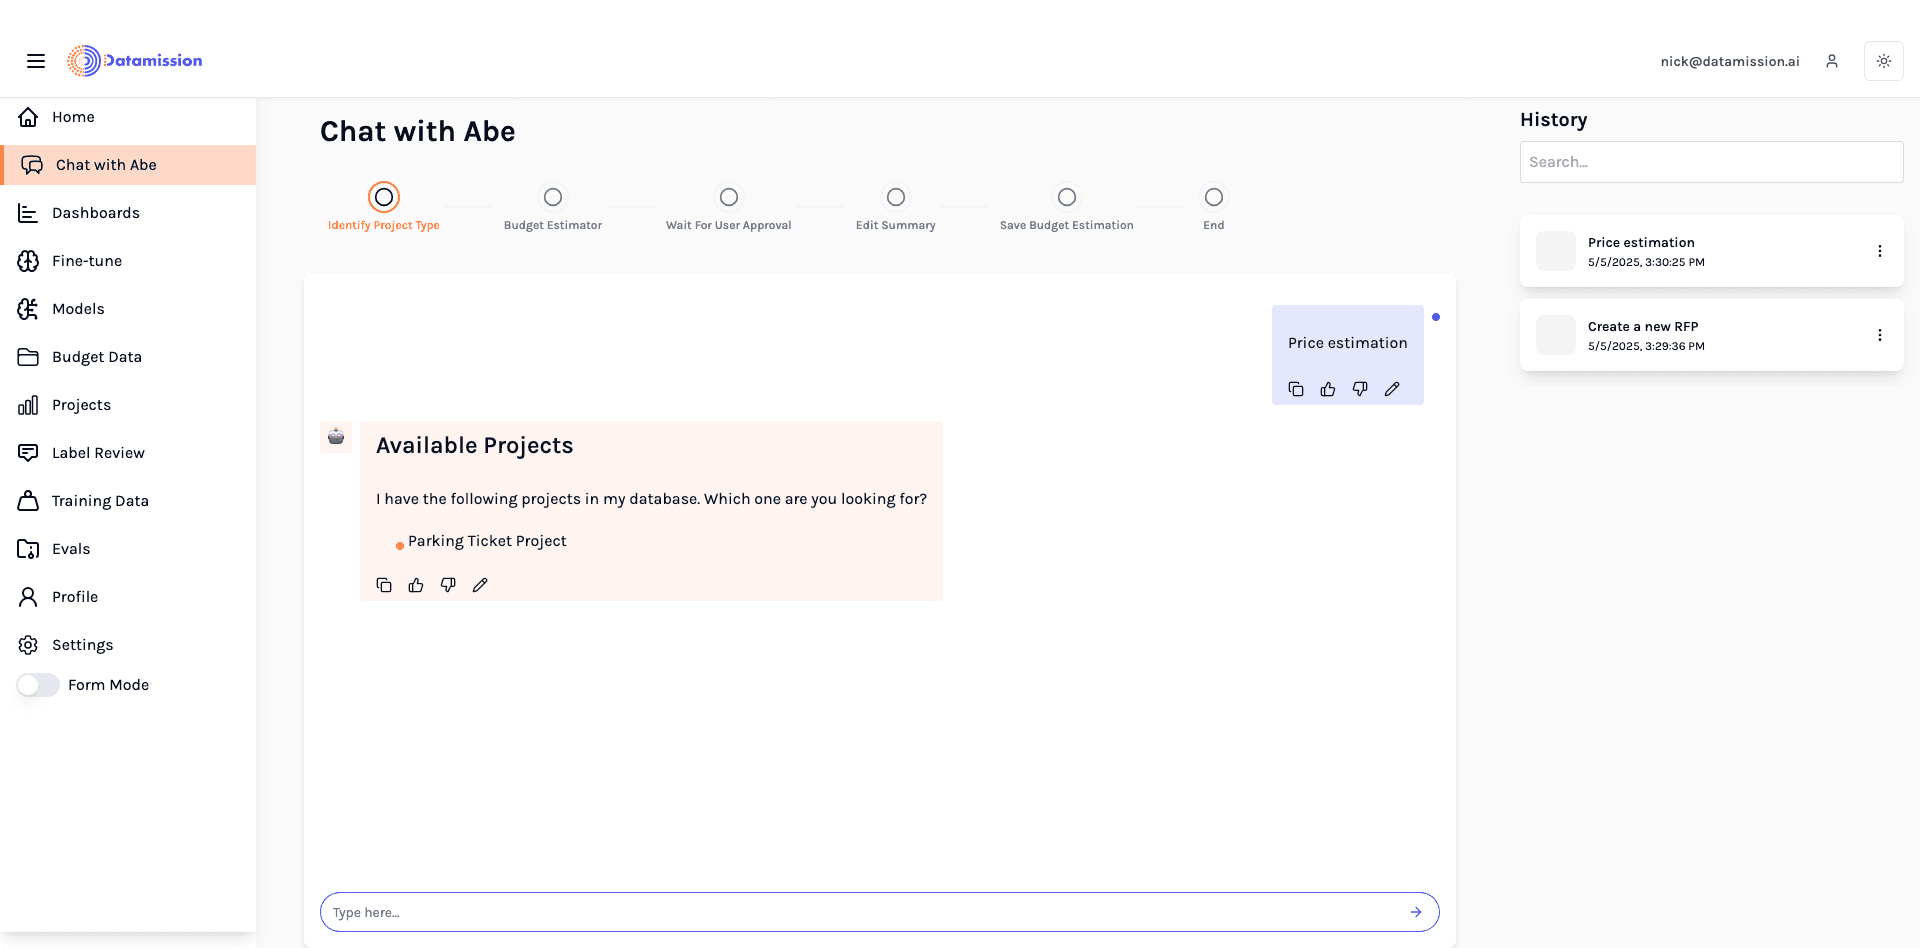Copy the Available Projects reply
The width and height of the screenshot is (1920, 948).
384,585
